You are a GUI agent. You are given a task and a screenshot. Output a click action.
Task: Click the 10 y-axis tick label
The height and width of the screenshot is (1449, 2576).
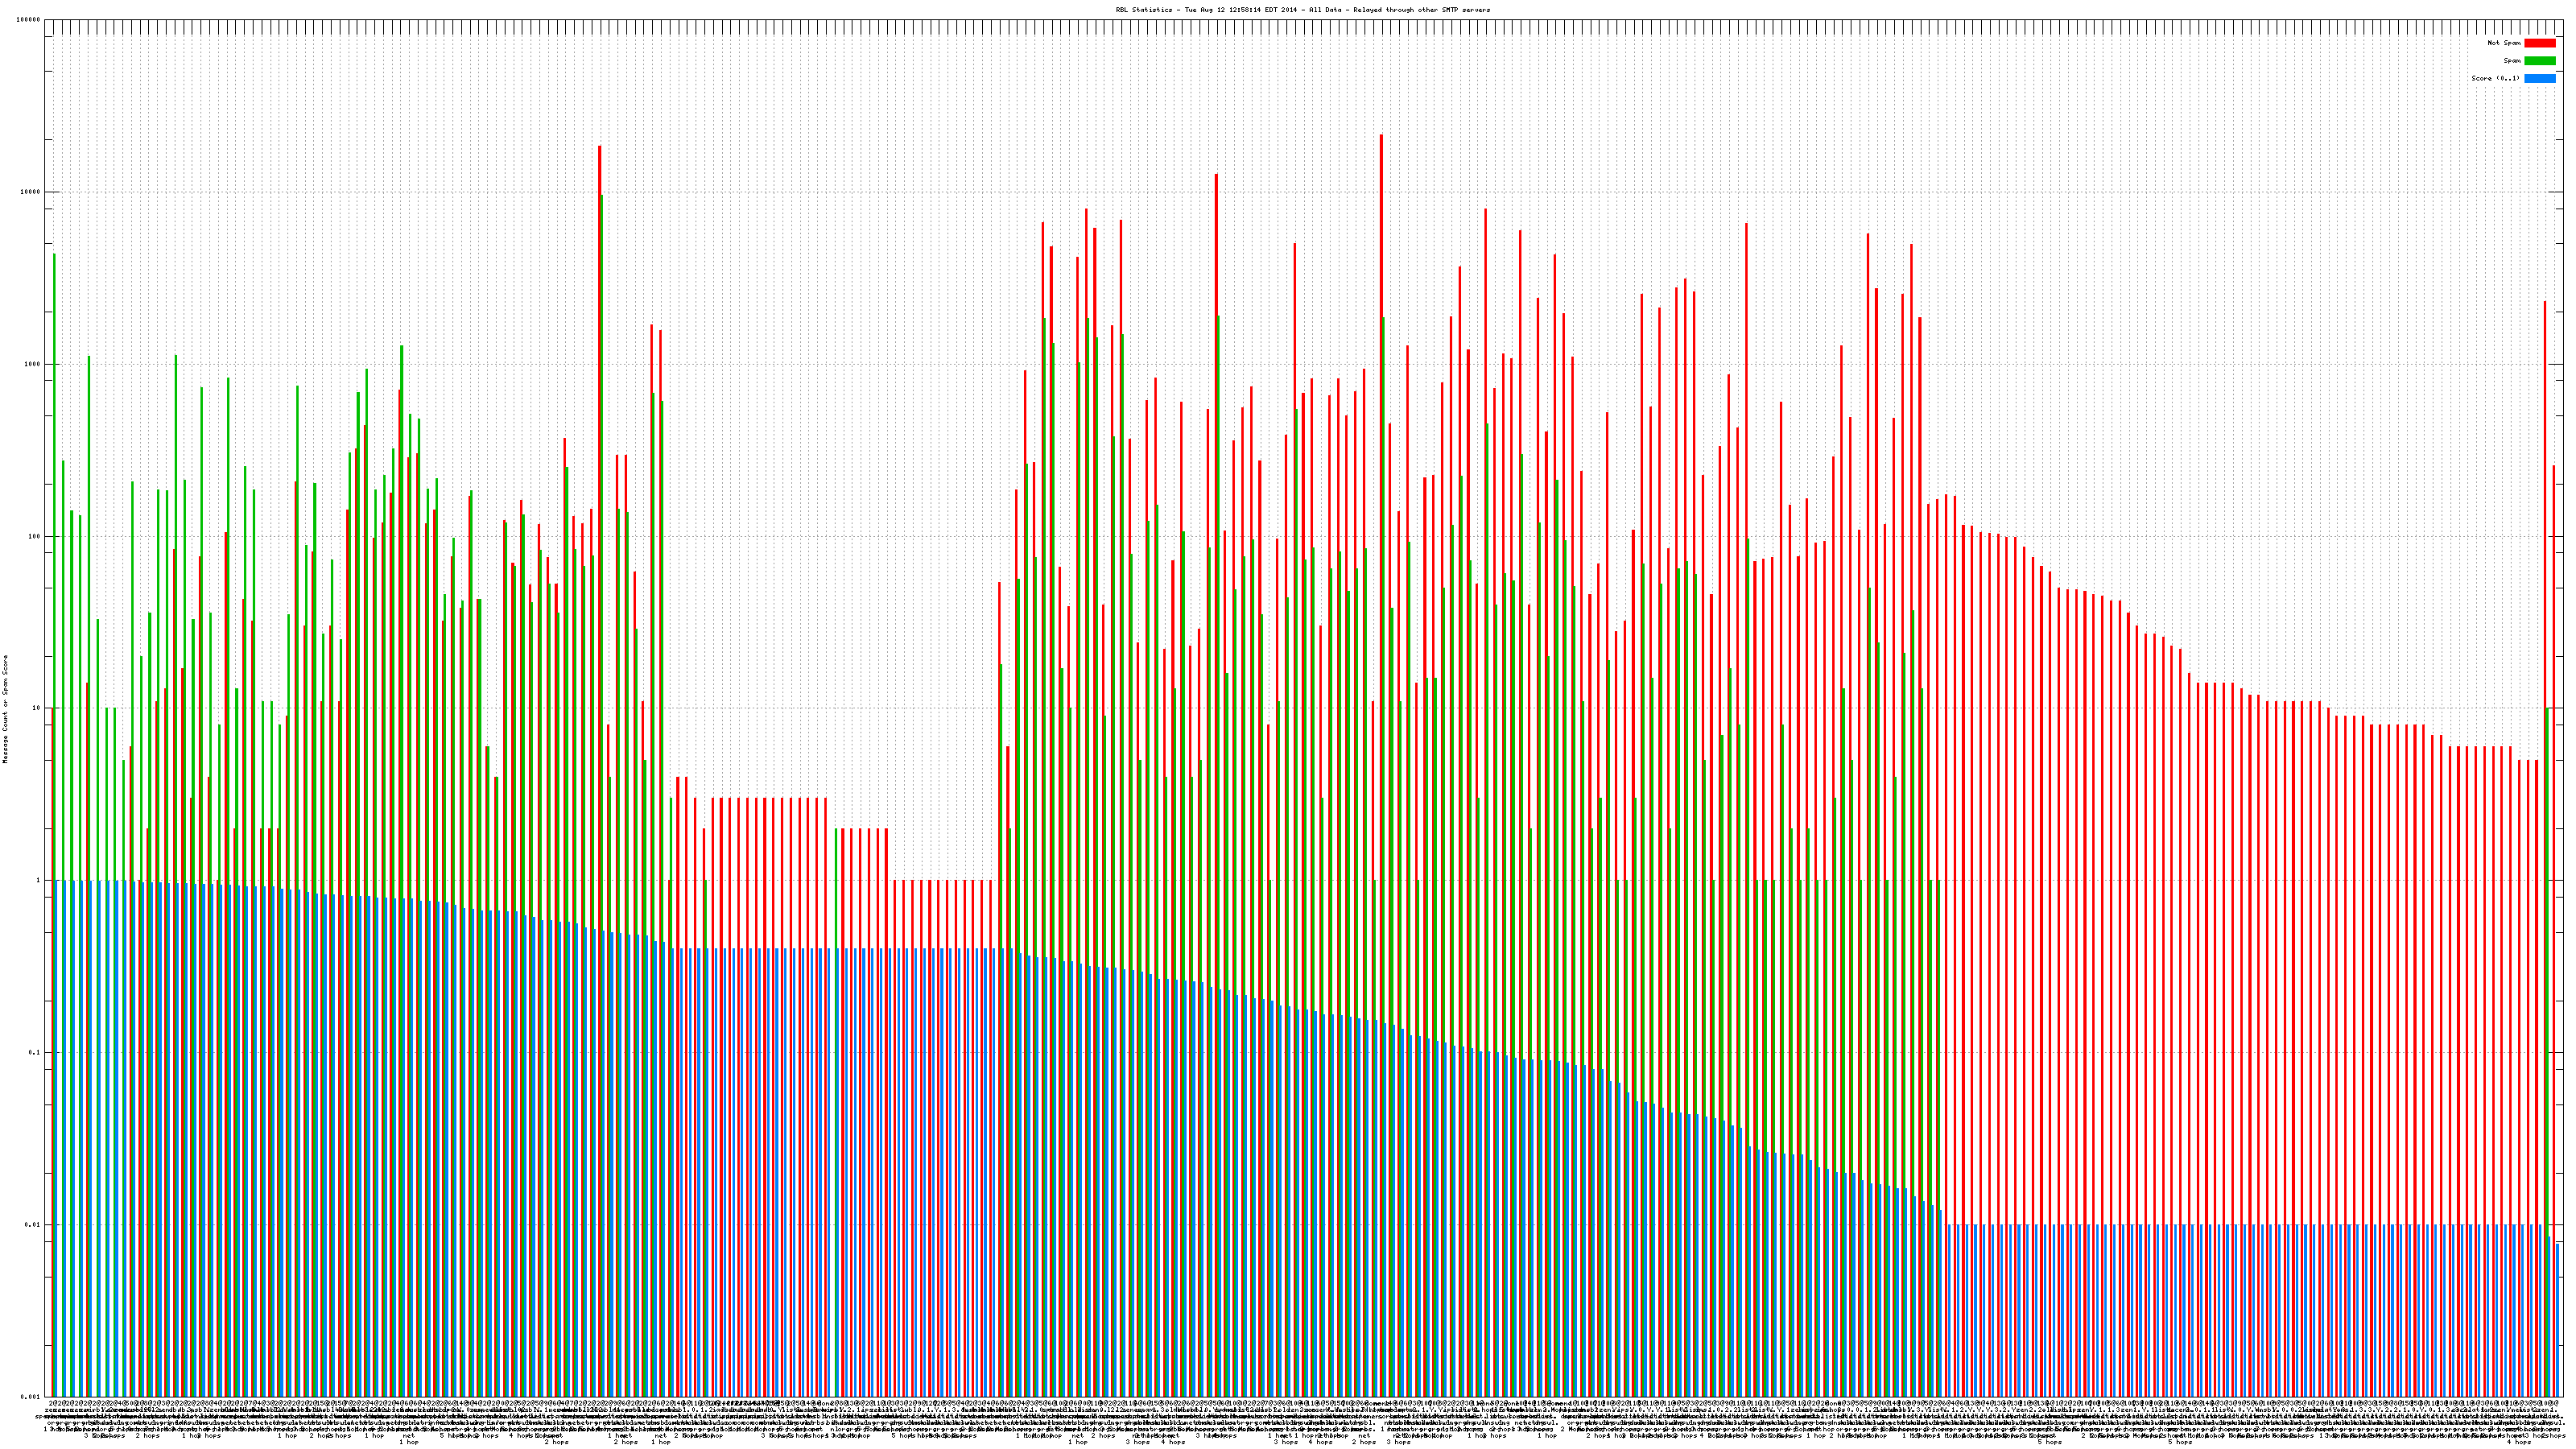(37, 708)
